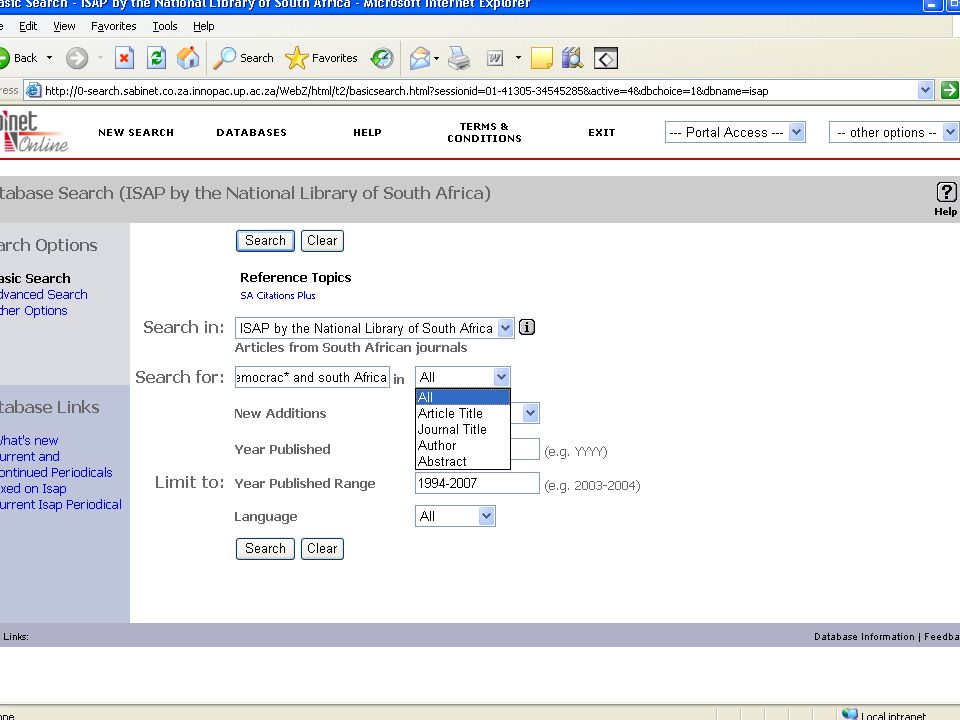The height and width of the screenshot is (720, 960).
Task: Click the Sabinet Online logo
Action: click(x=34, y=131)
